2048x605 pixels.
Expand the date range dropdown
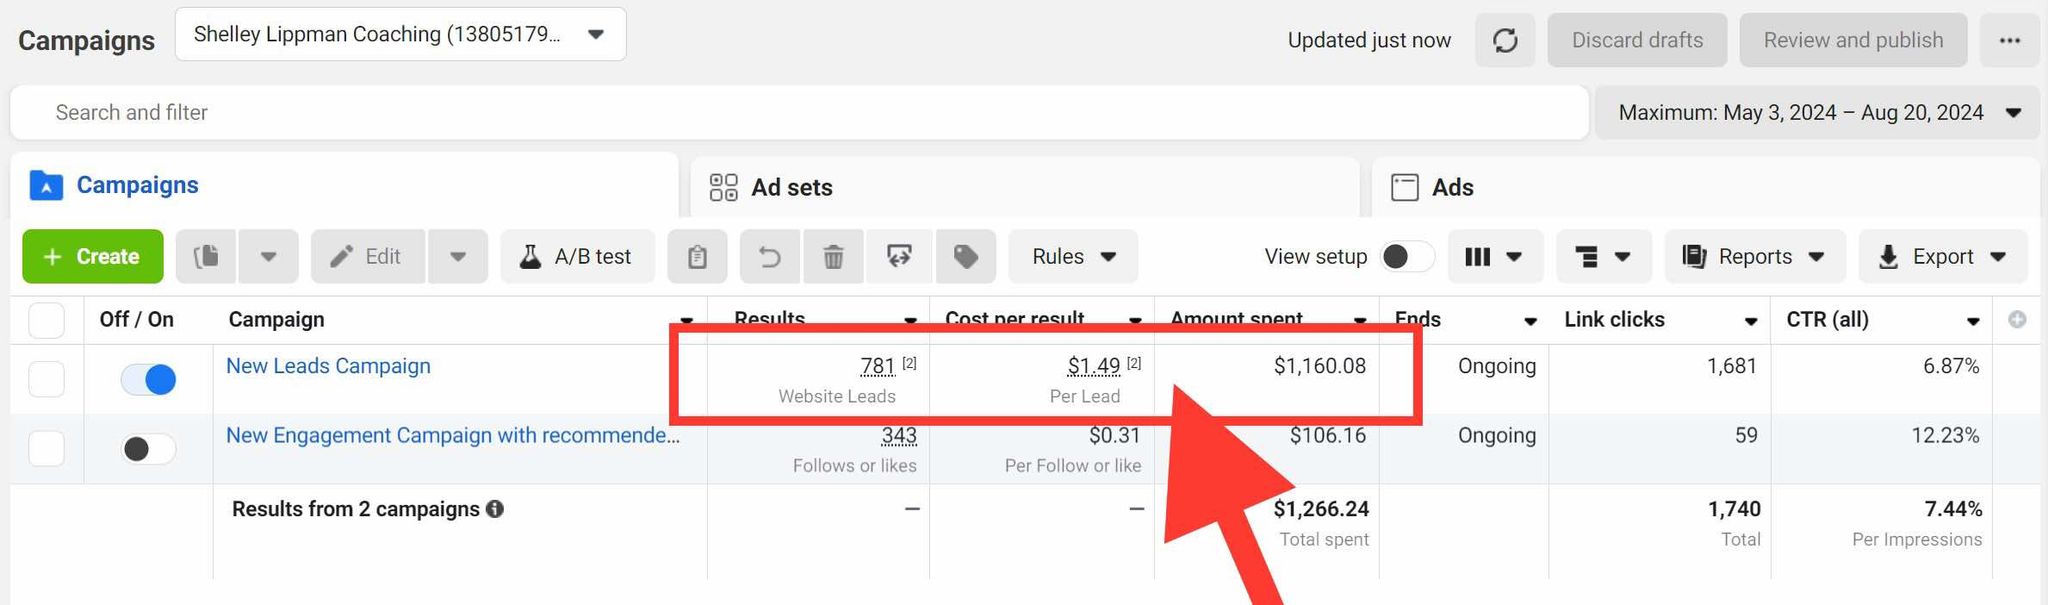[x=1816, y=112]
